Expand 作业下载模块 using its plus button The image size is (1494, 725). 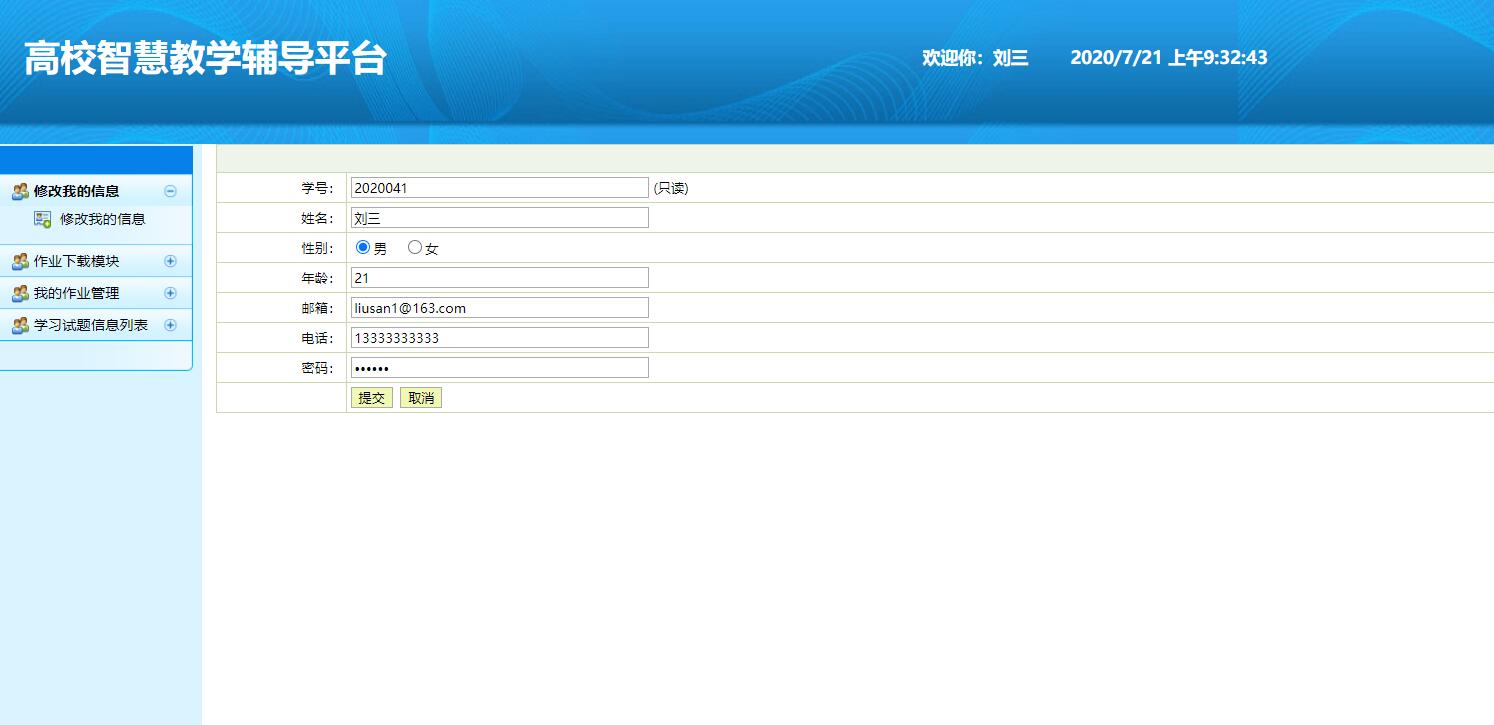click(170, 261)
